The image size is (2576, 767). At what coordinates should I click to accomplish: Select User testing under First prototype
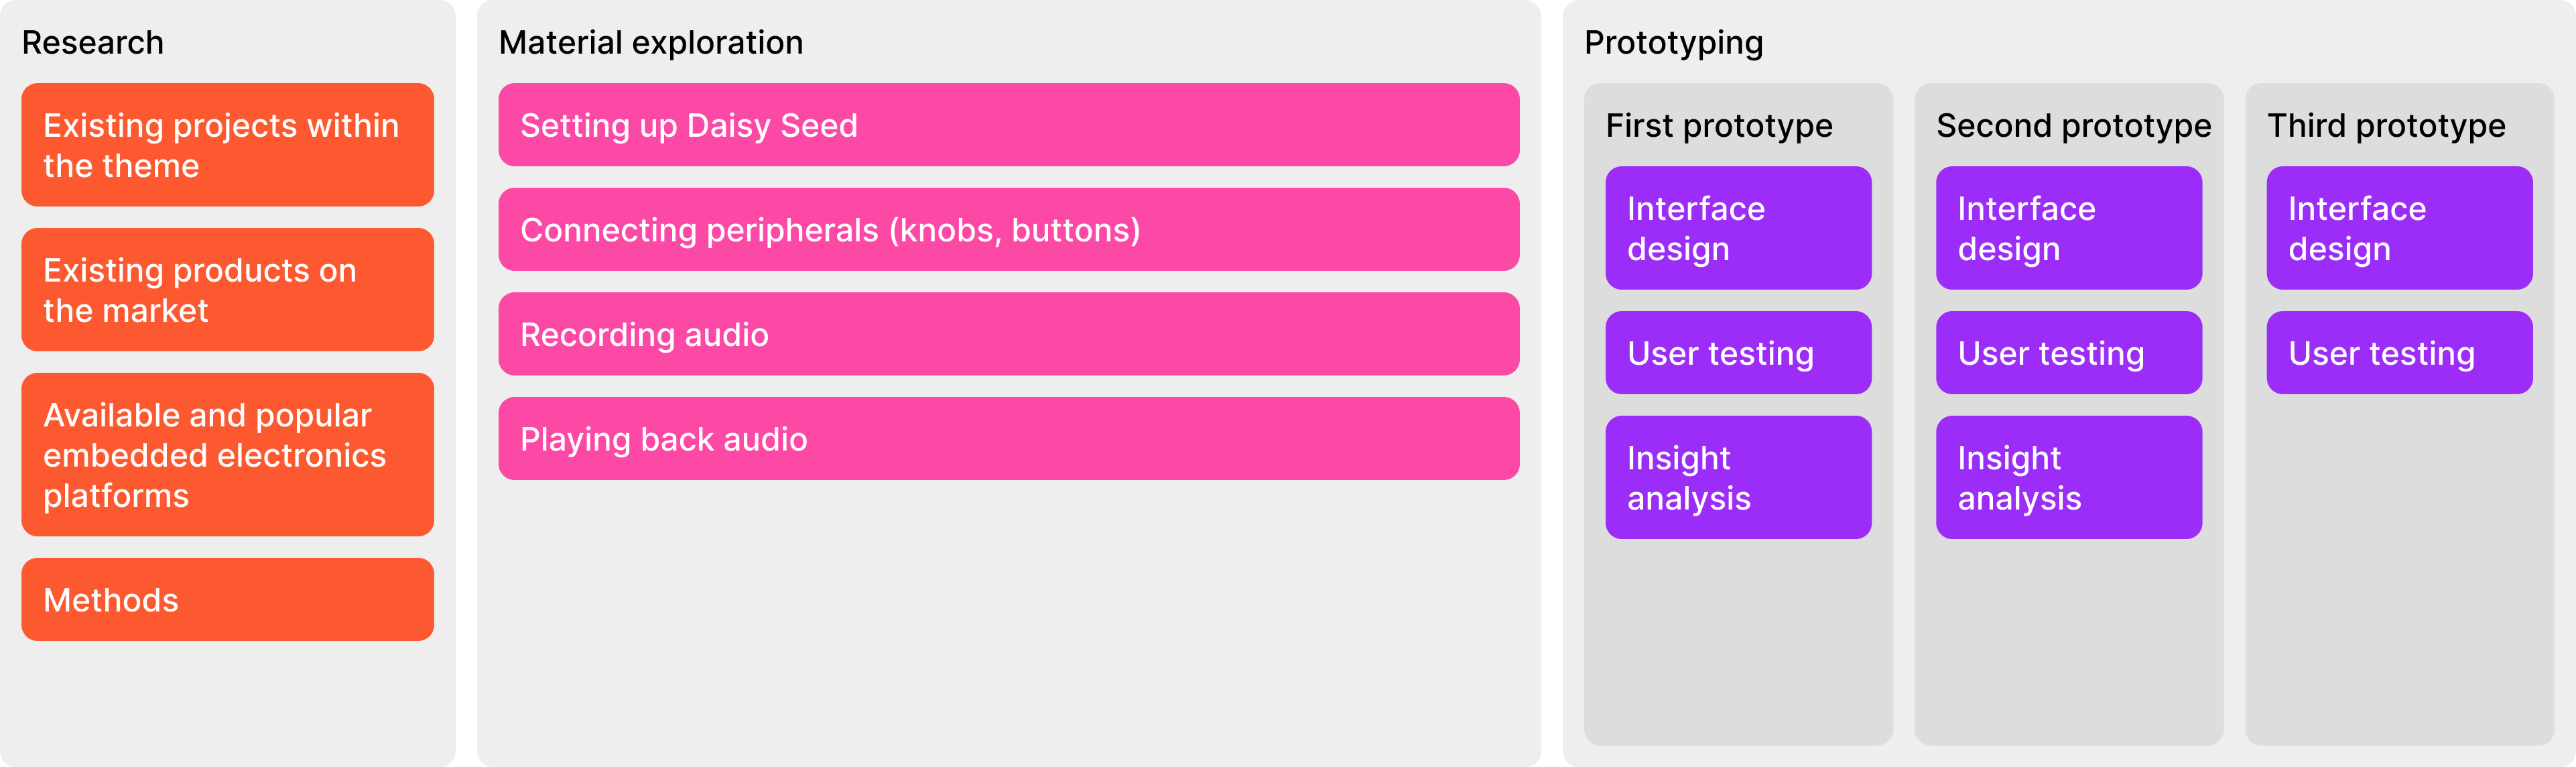[1738, 353]
